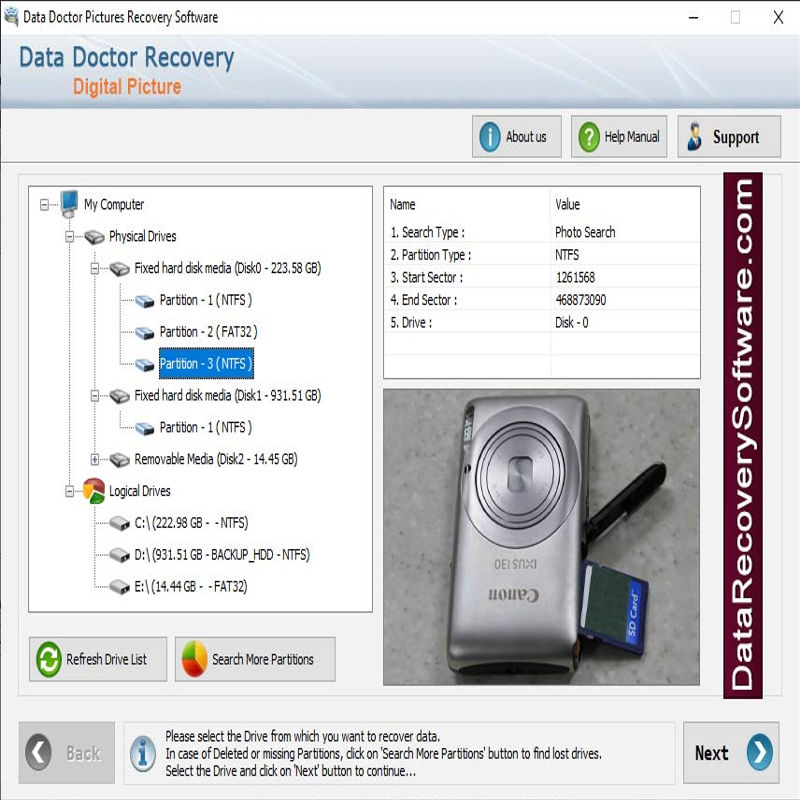
Task: Click the Next button label
Action: (711, 753)
